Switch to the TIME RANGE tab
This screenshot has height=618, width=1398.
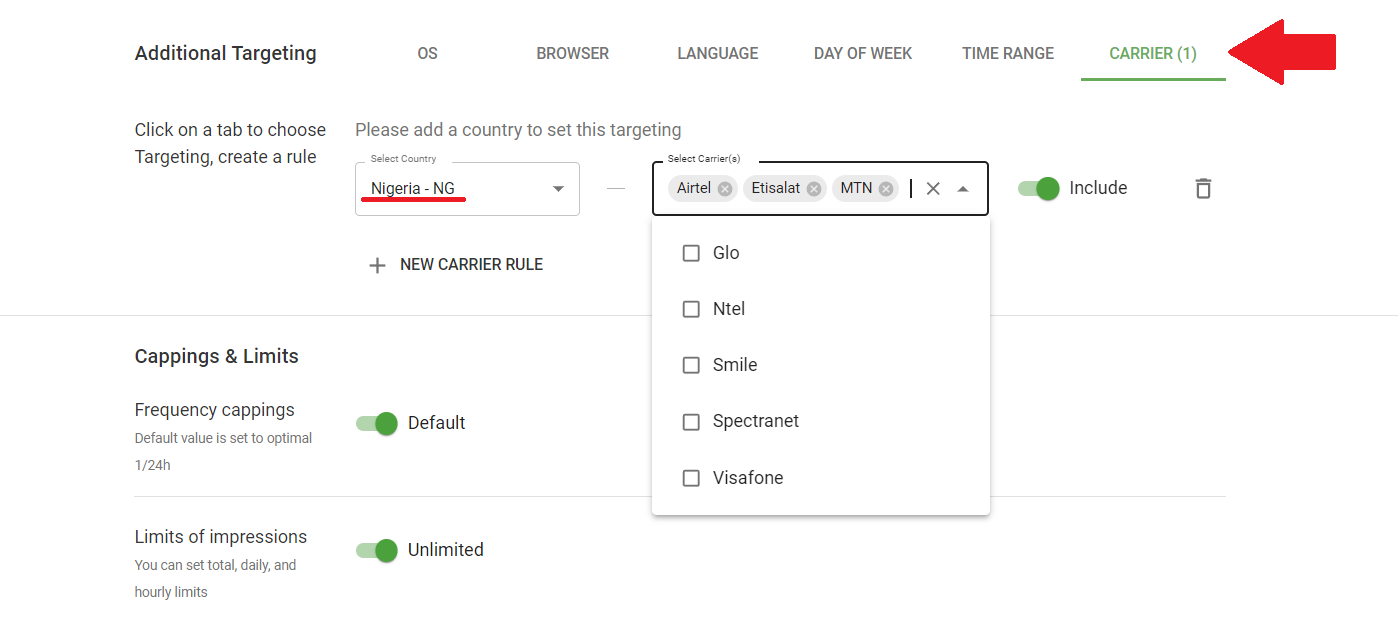1007,53
